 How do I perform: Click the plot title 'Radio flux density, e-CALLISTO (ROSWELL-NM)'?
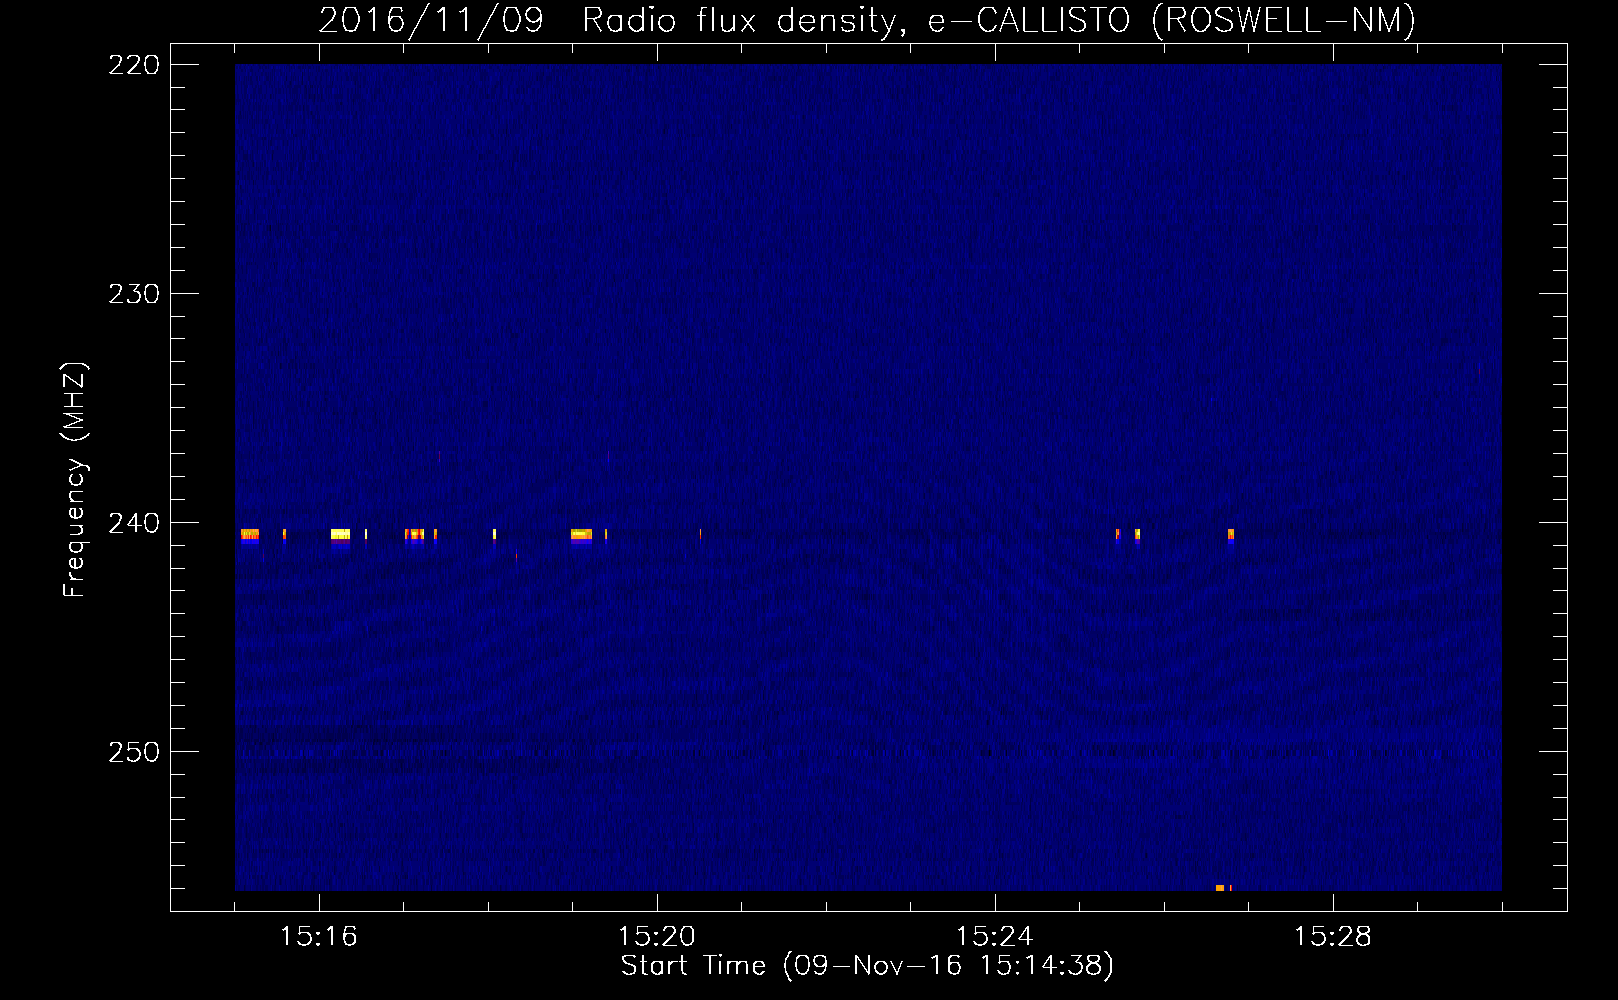[998, 20]
